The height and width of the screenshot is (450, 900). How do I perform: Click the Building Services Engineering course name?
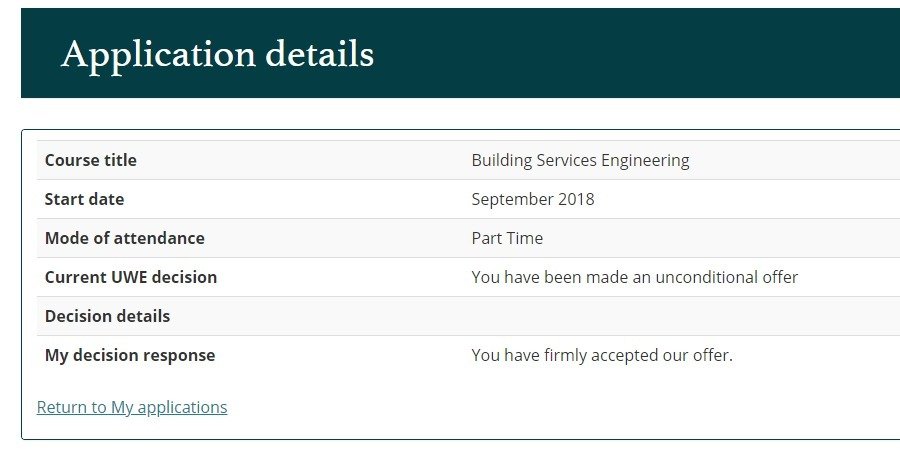coord(580,160)
